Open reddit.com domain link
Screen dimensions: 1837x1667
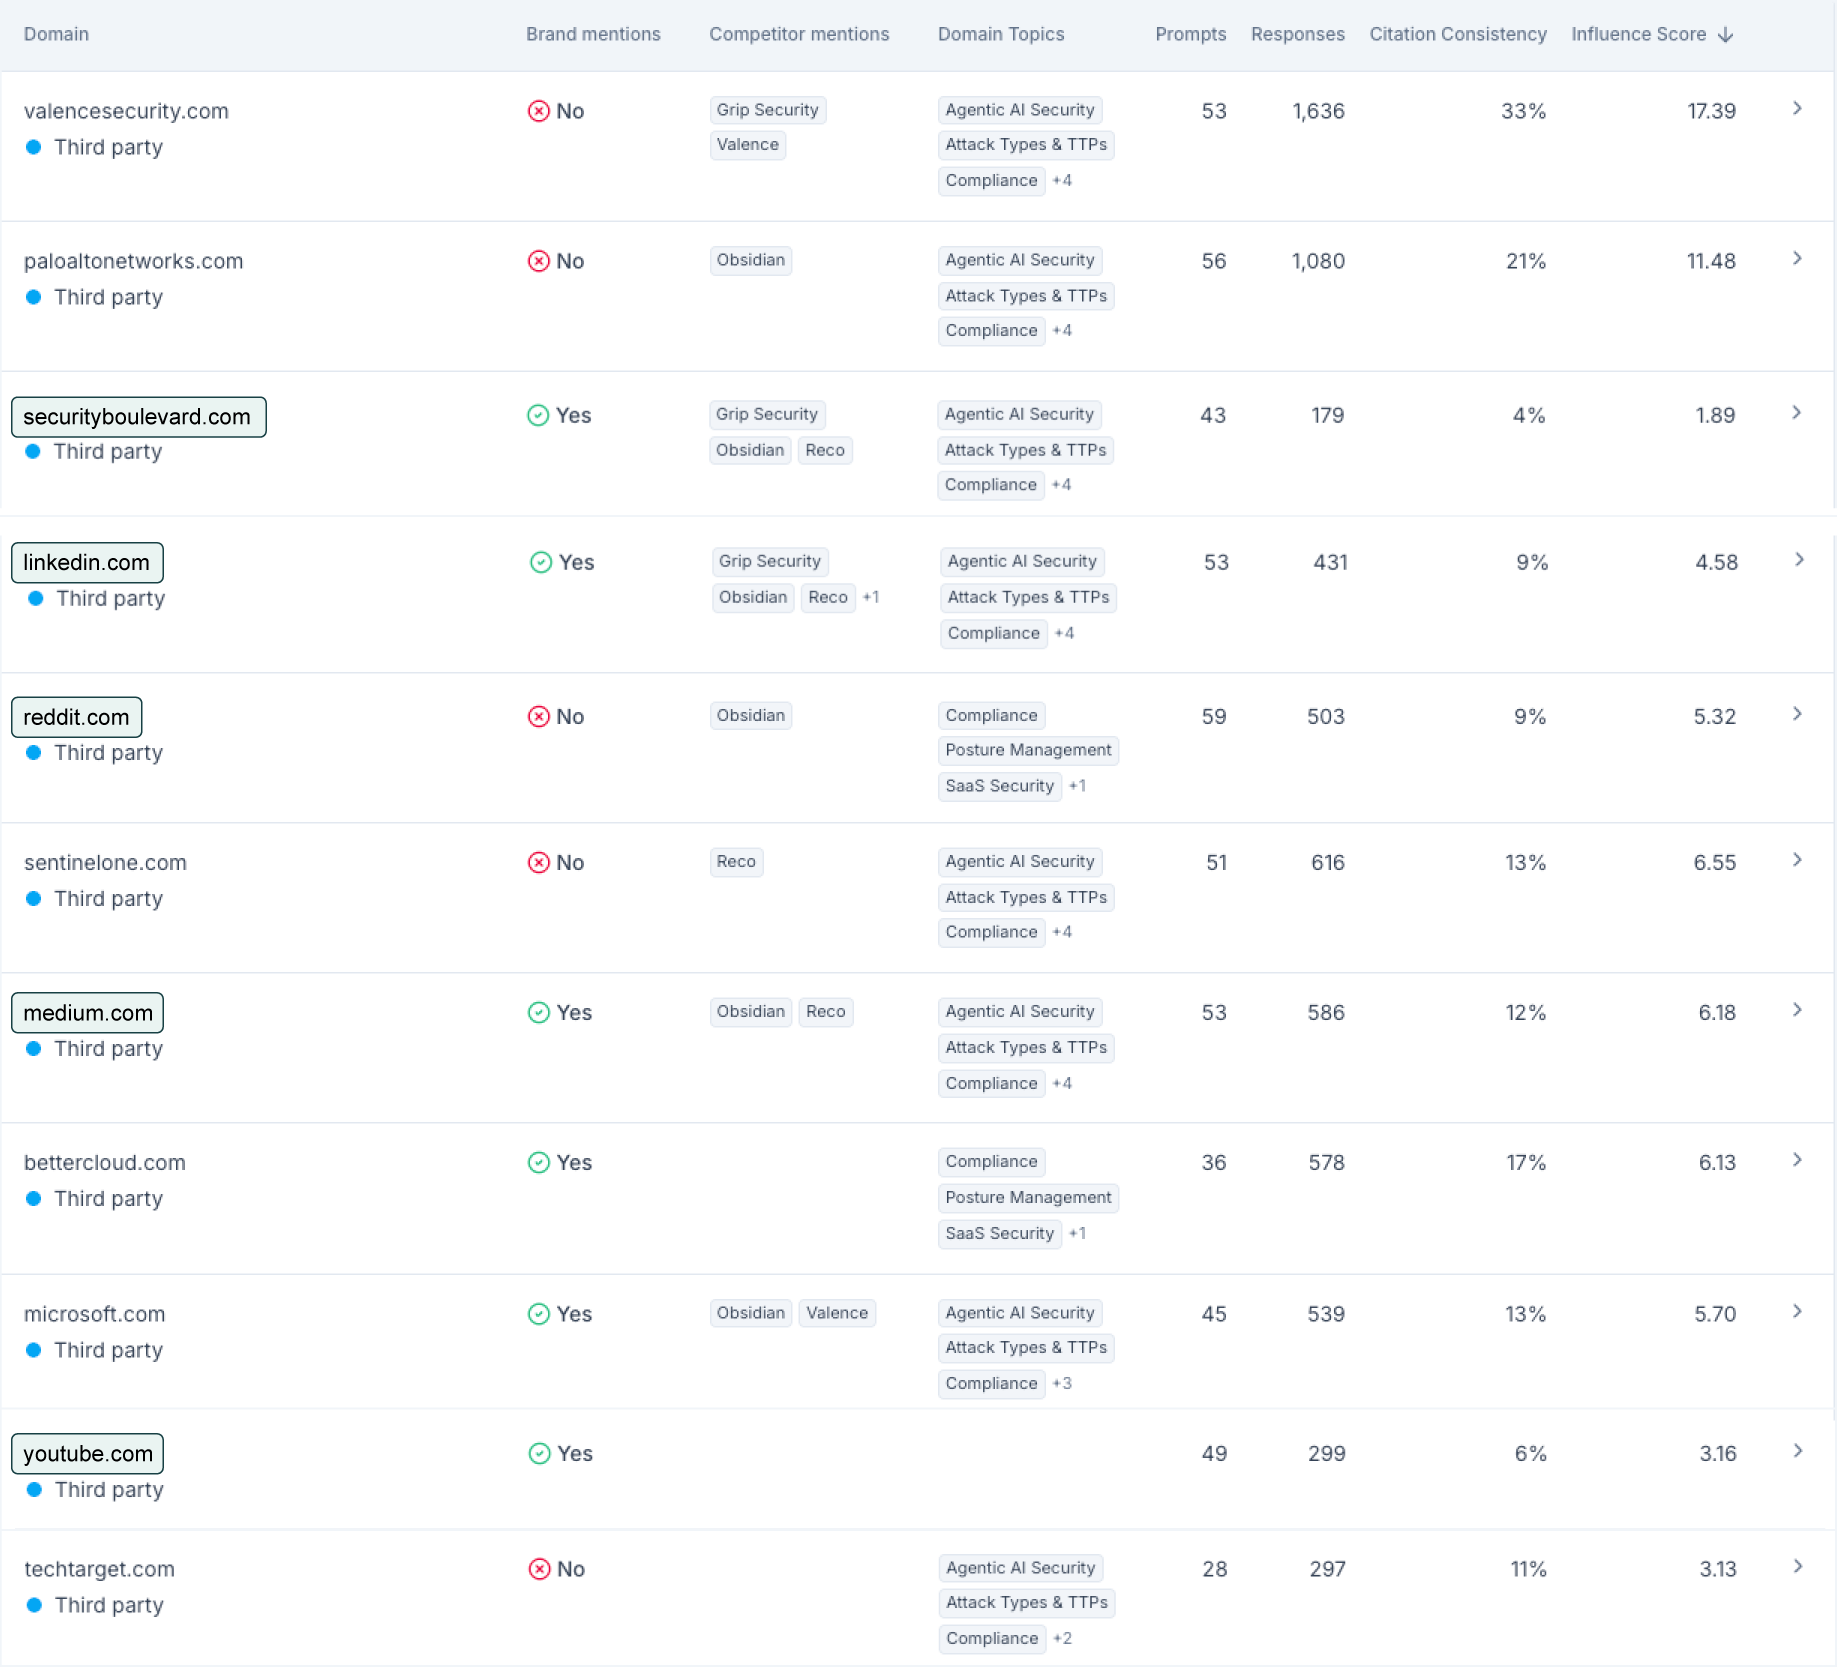[x=76, y=717]
